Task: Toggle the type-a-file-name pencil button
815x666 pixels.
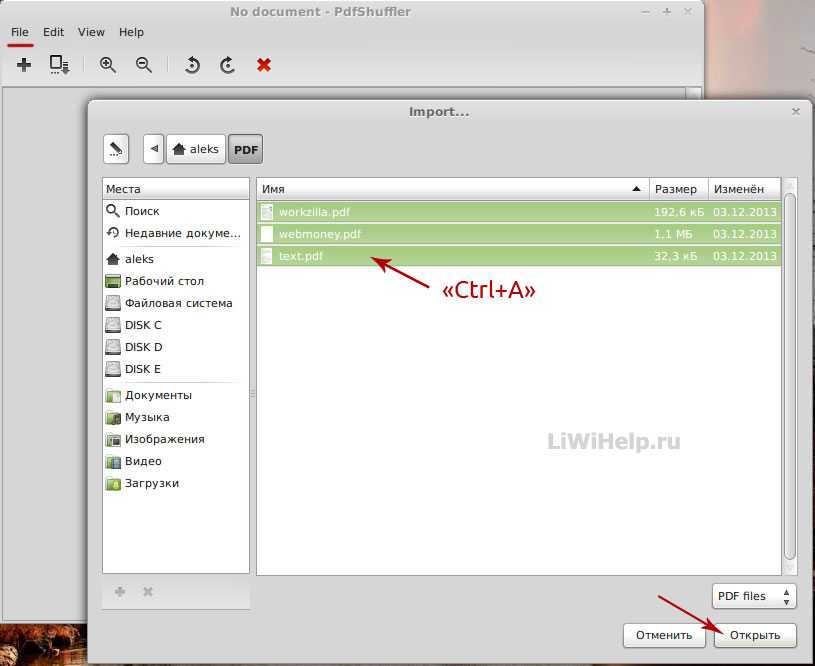Action: (x=116, y=149)
